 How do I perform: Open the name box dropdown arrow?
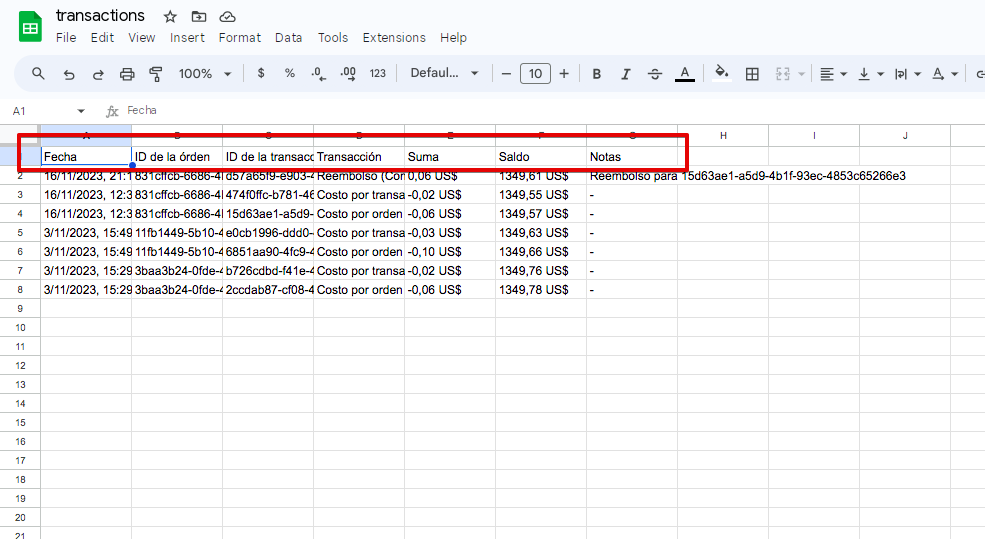[81, 111]
